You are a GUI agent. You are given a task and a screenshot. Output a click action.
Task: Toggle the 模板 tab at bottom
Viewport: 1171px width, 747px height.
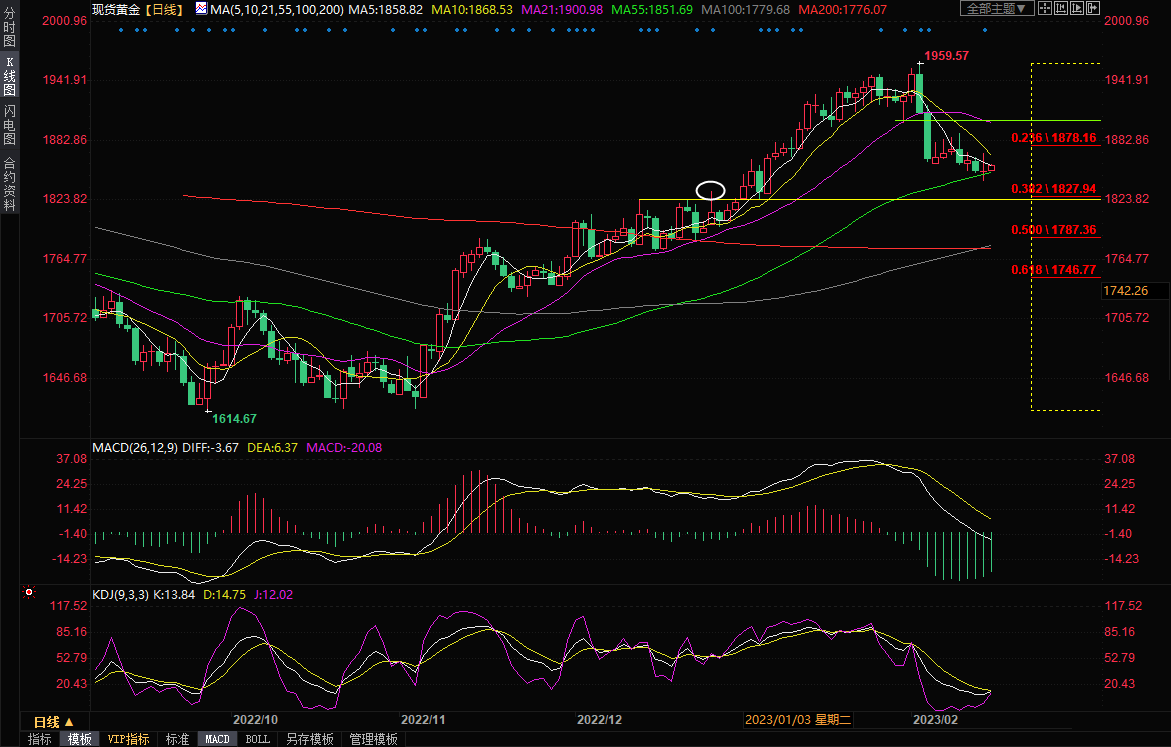tap(79, 739)
